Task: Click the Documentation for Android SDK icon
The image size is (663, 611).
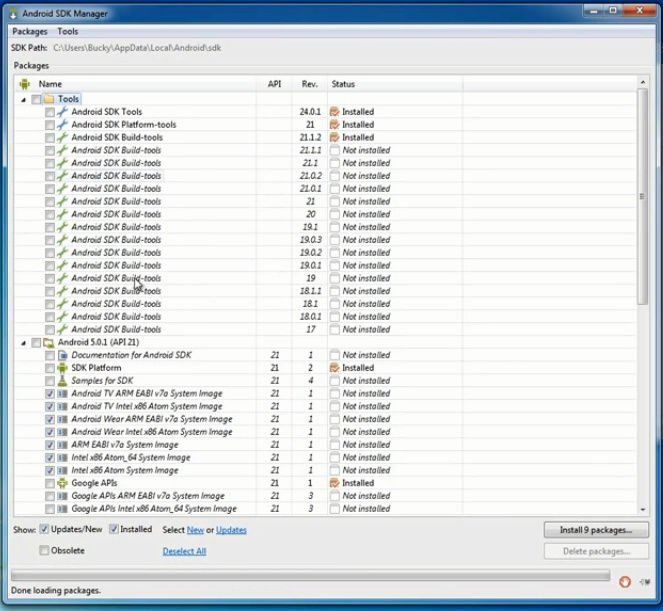Action: coord(63,355)
